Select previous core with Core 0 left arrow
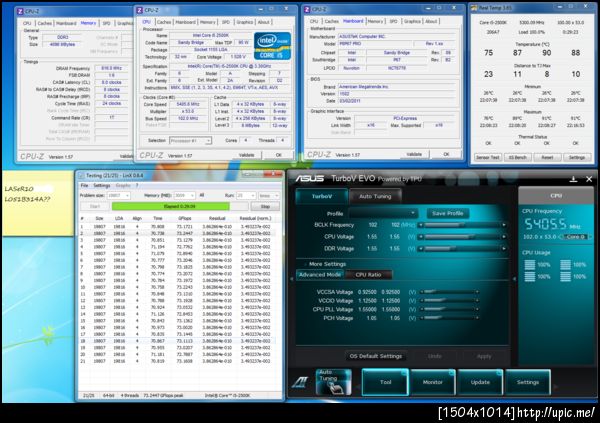Screen dimensions: 600x423 (x=561, y=237)
